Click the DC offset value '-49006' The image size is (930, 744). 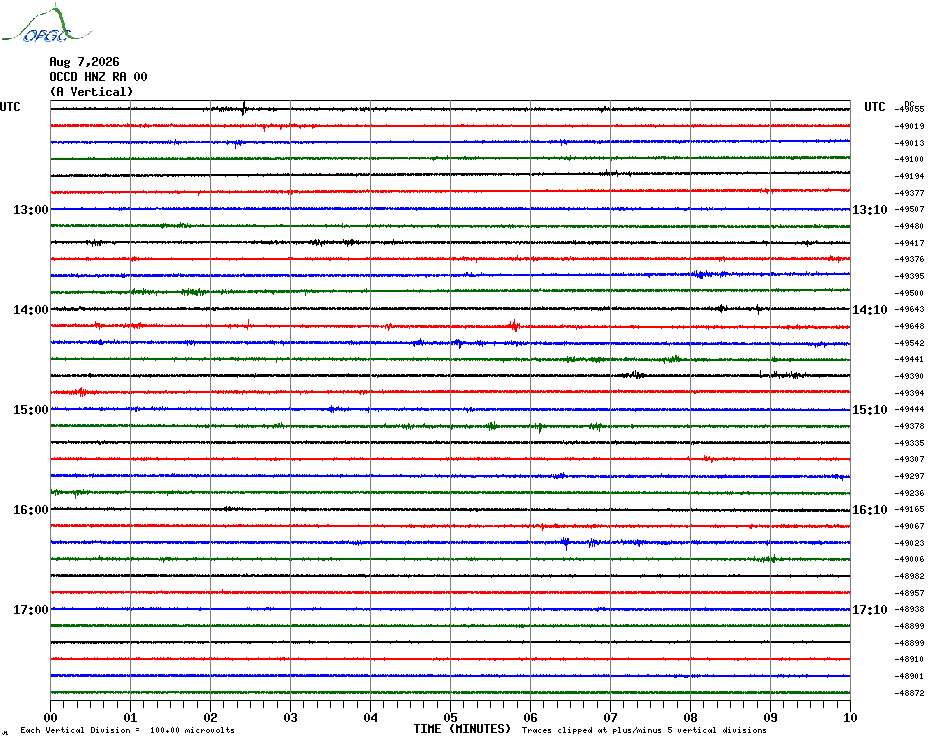(909, 559)
